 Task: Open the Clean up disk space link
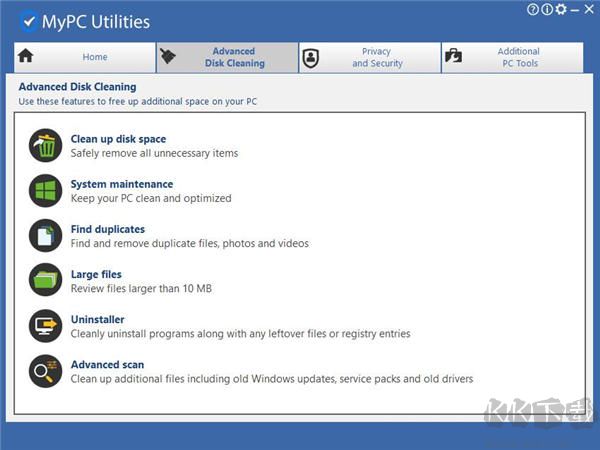(x=118, y=139)
